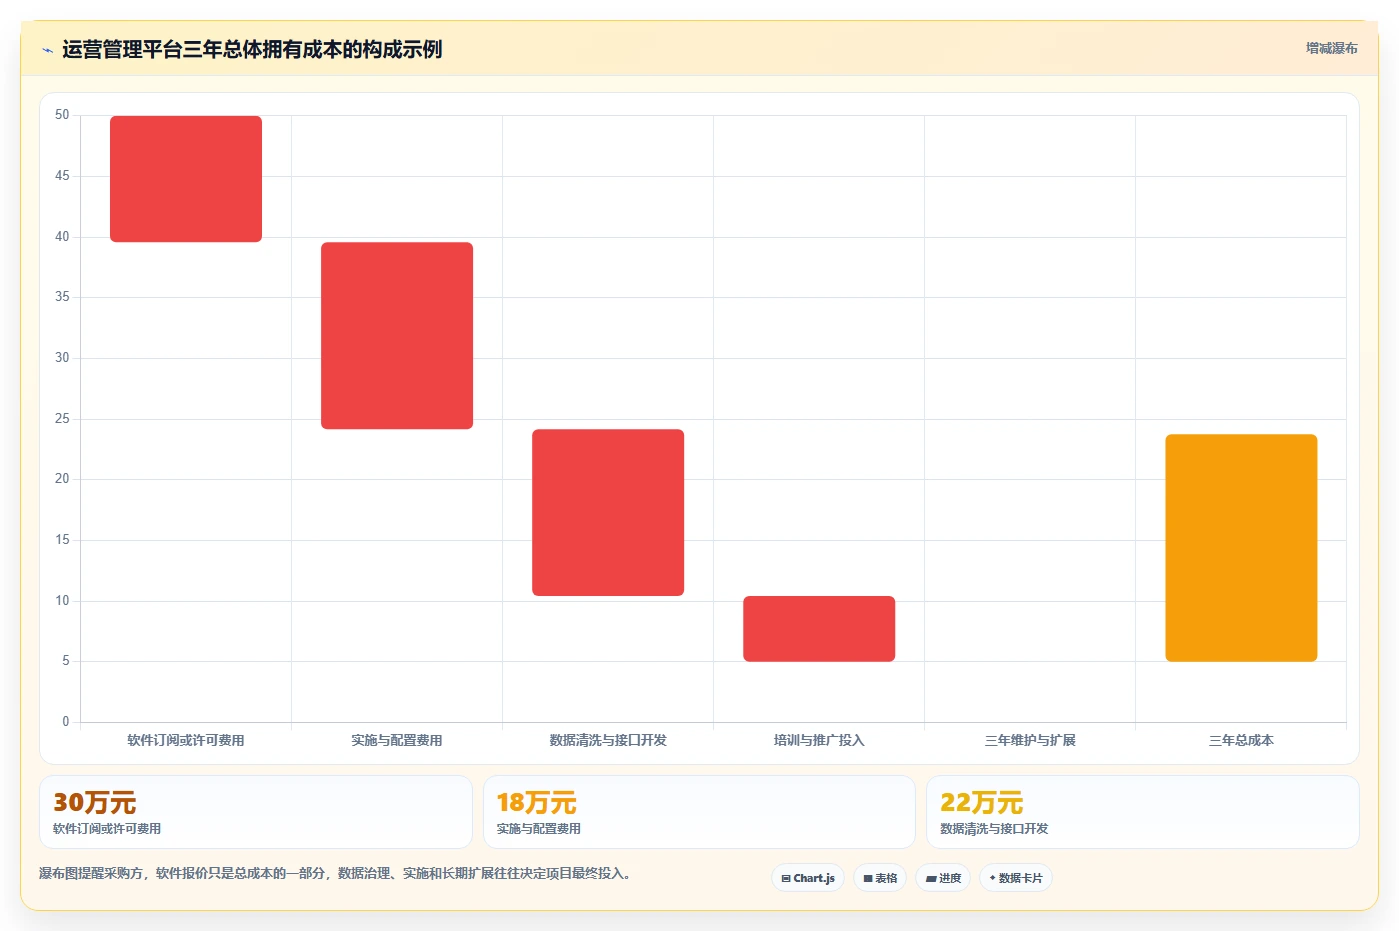
Task: Select the Chart.js pill tag
Action: 808,878
